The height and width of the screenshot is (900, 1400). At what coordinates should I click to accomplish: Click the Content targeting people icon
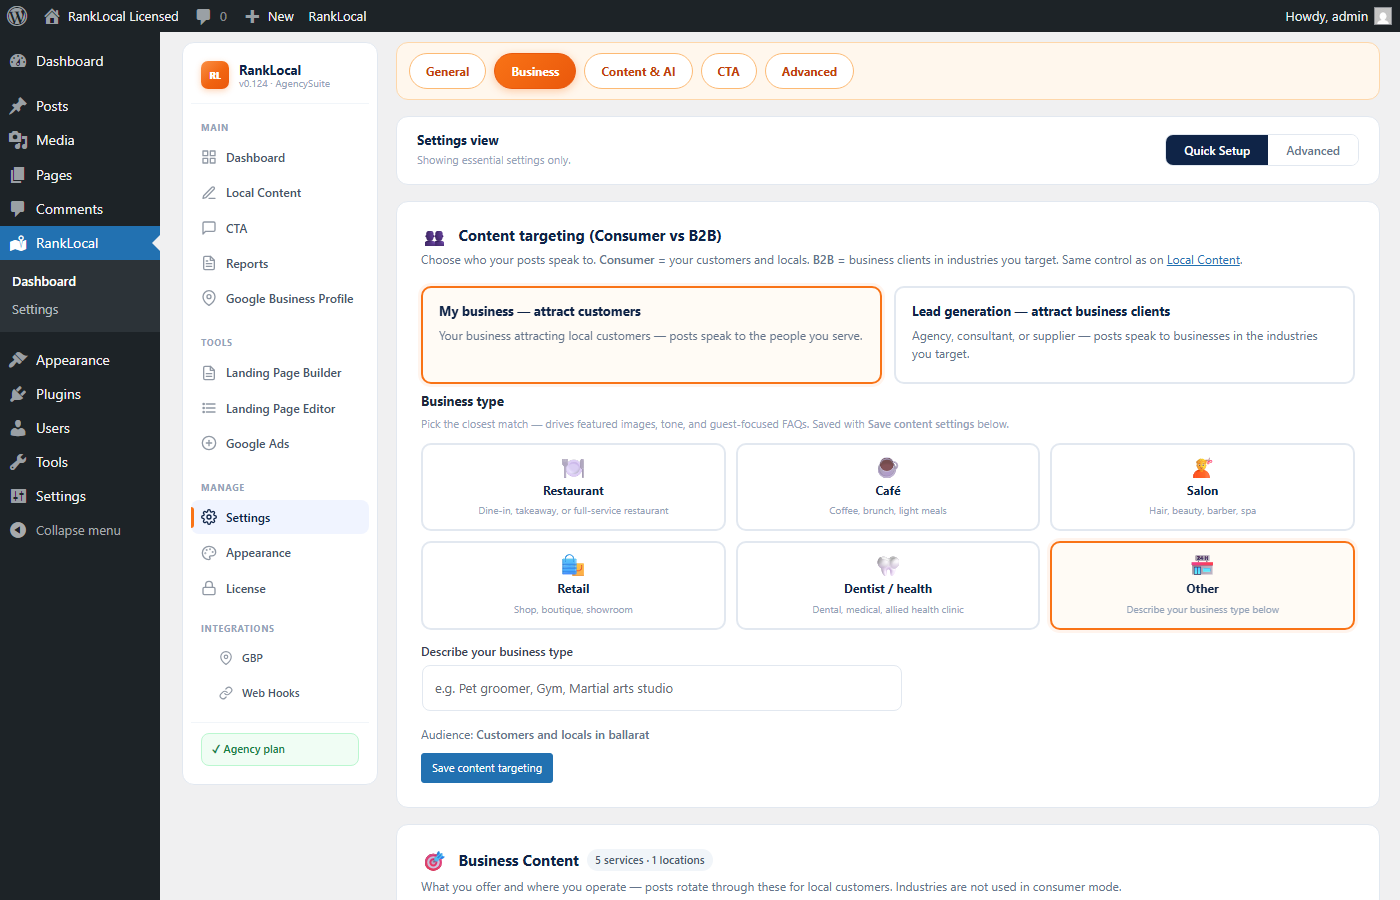tap(434, 237)
